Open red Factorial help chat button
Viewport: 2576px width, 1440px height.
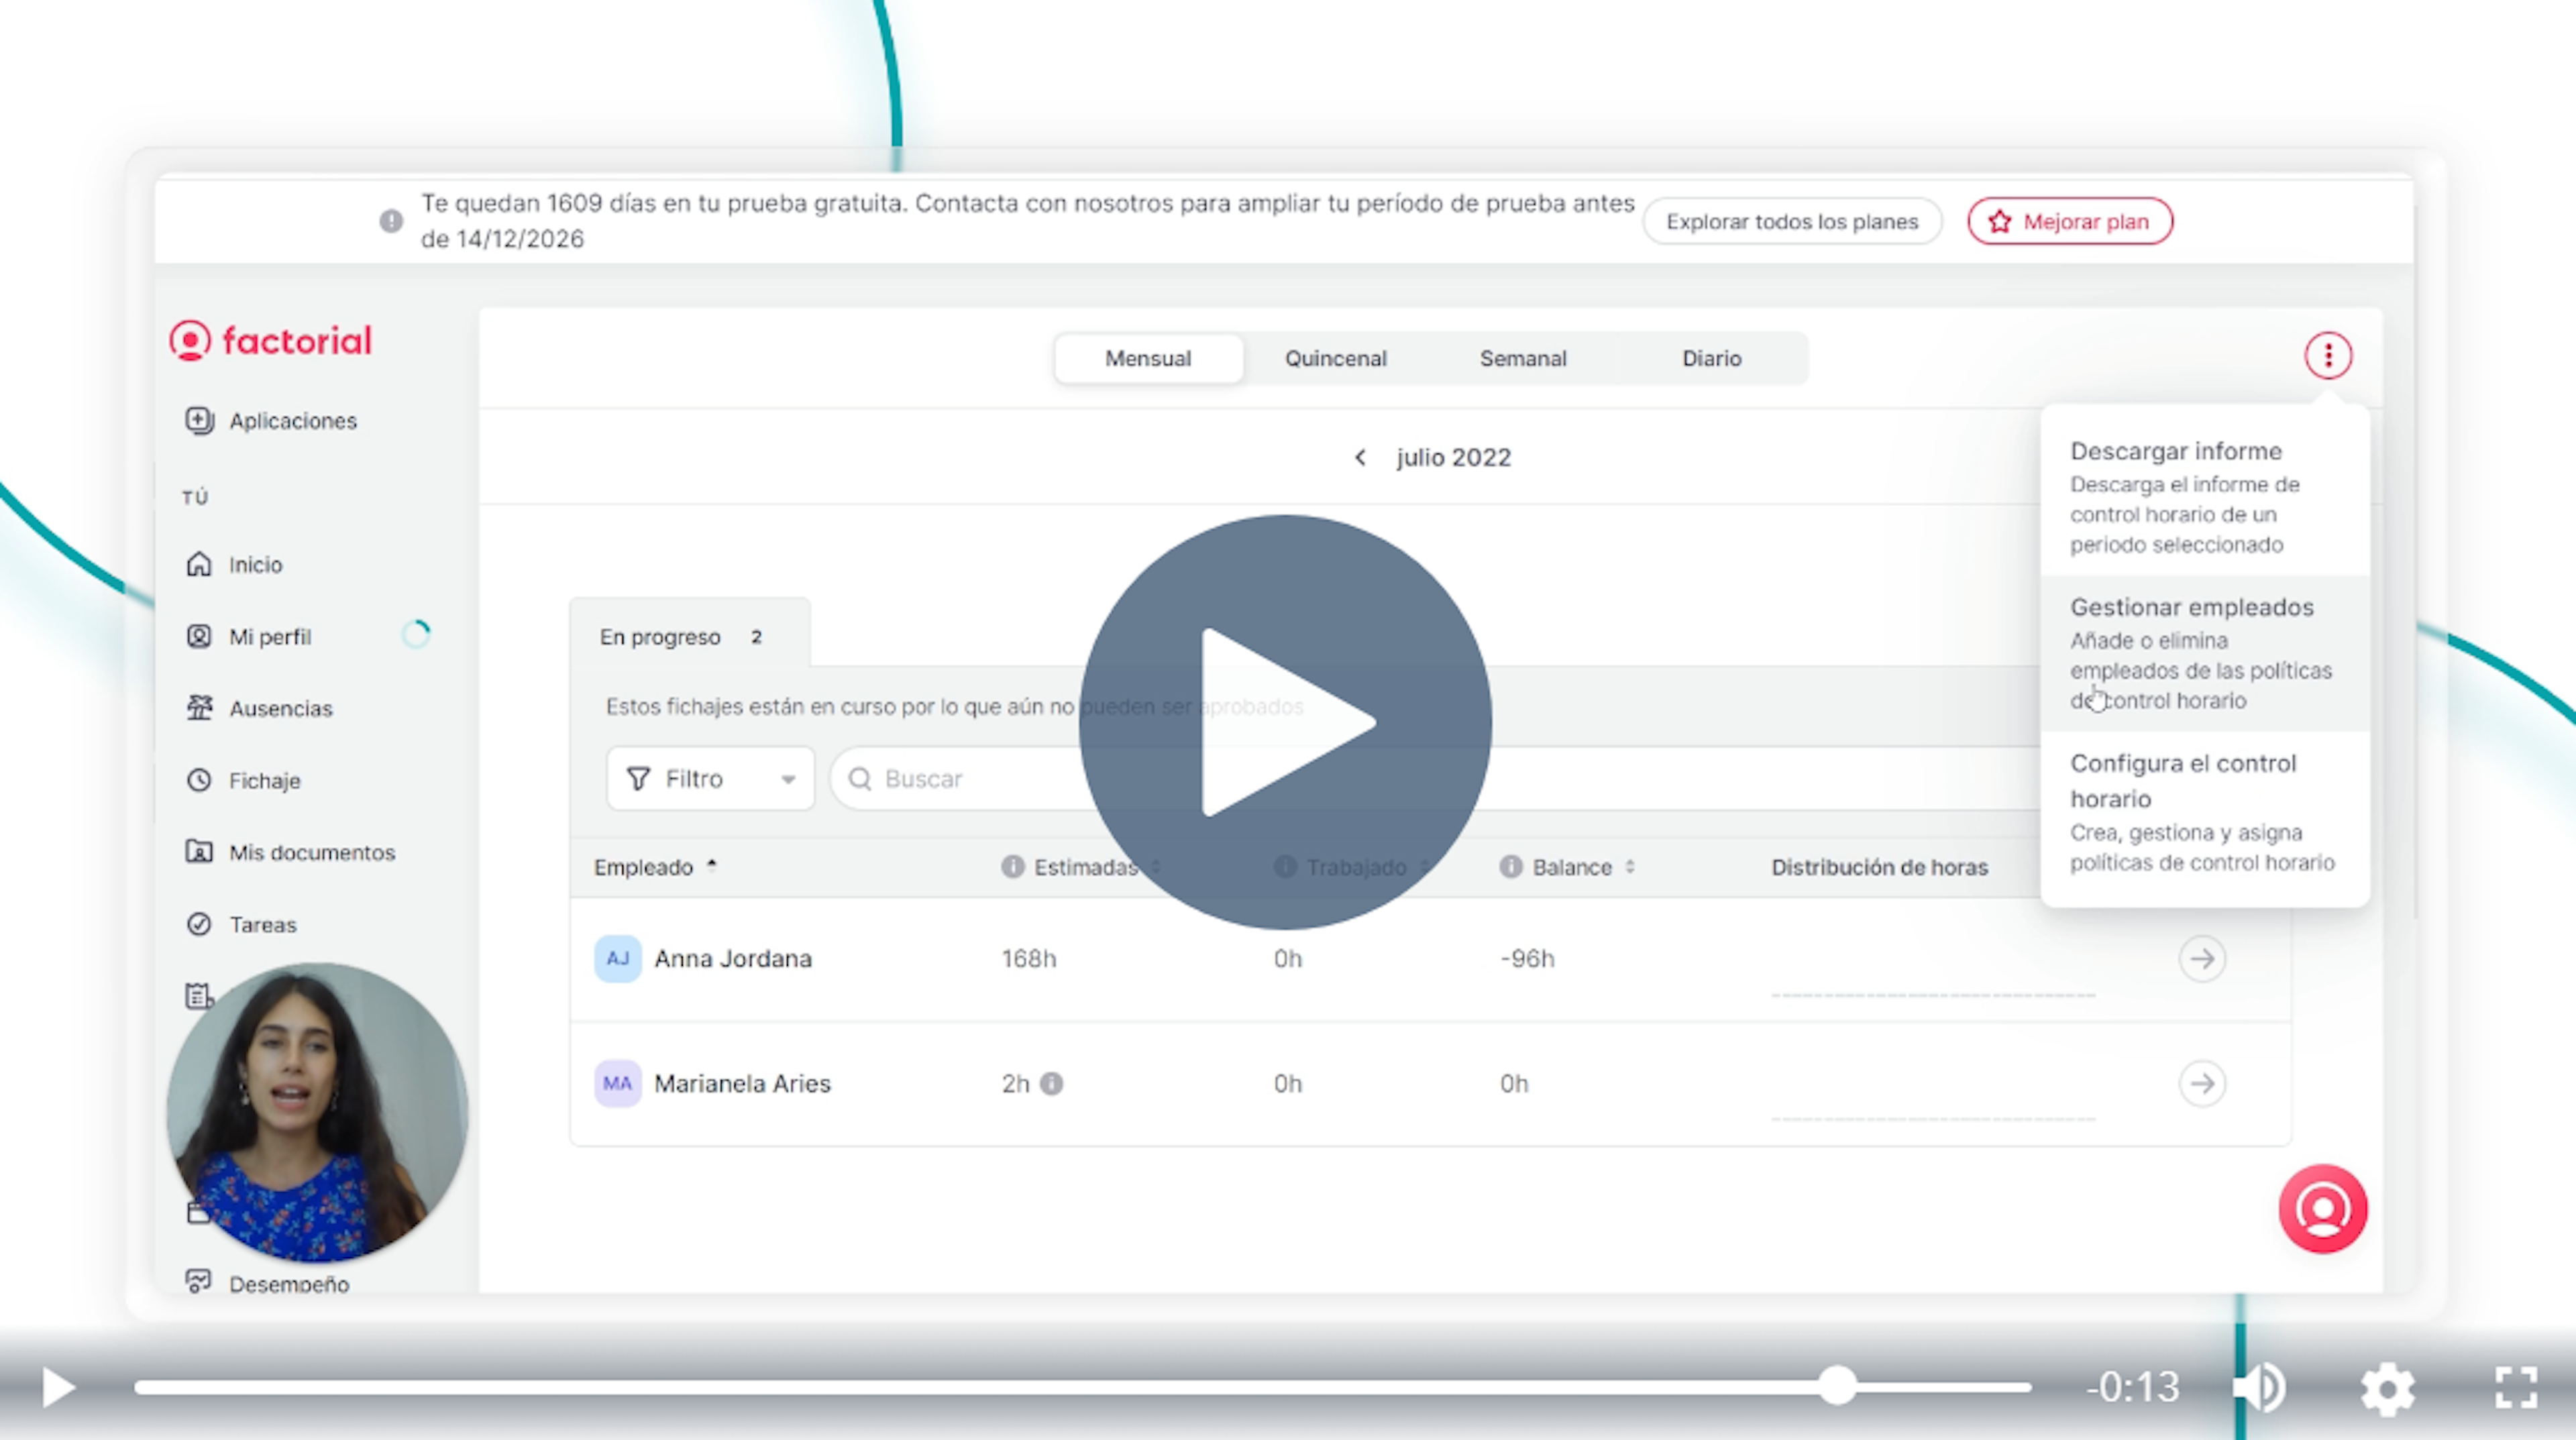(2322, 1208)
